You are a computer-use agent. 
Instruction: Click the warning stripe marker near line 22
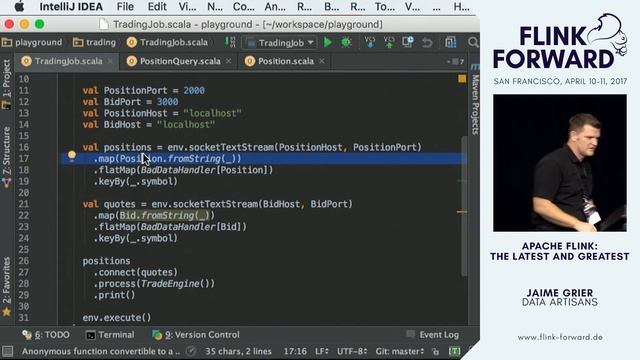462,212
